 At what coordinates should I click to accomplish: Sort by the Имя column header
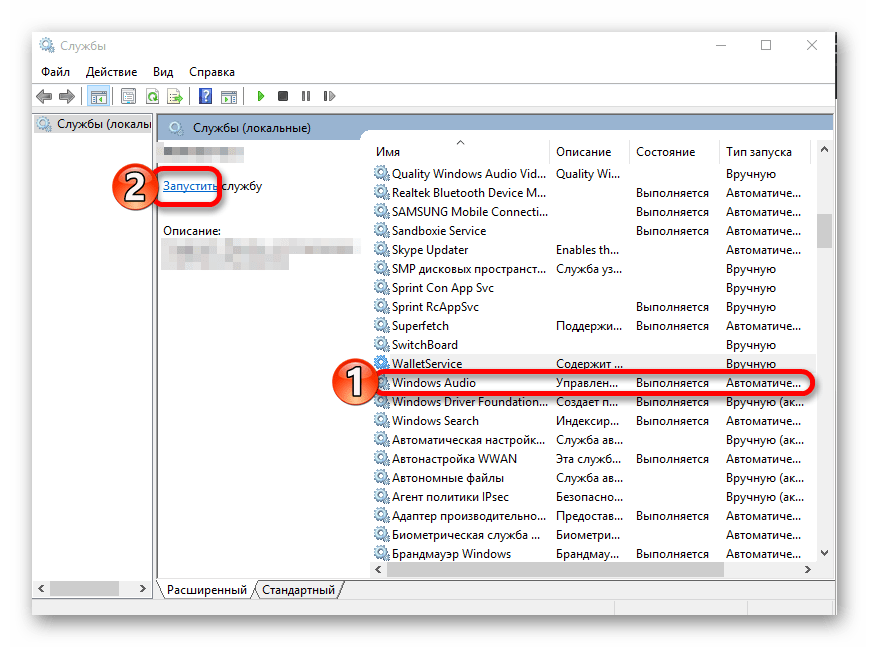point(460,152)
